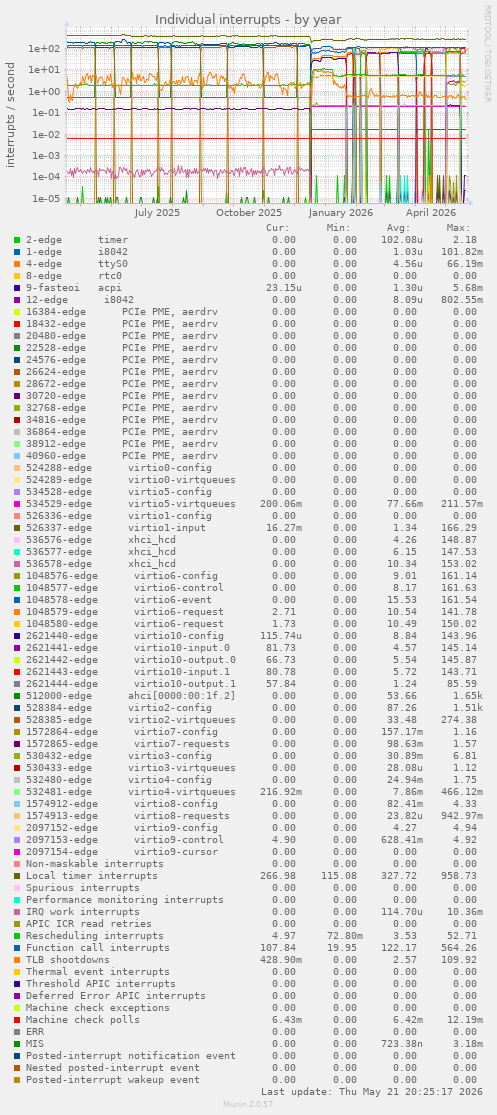Click the January 2026 axis label

point(341,213)
